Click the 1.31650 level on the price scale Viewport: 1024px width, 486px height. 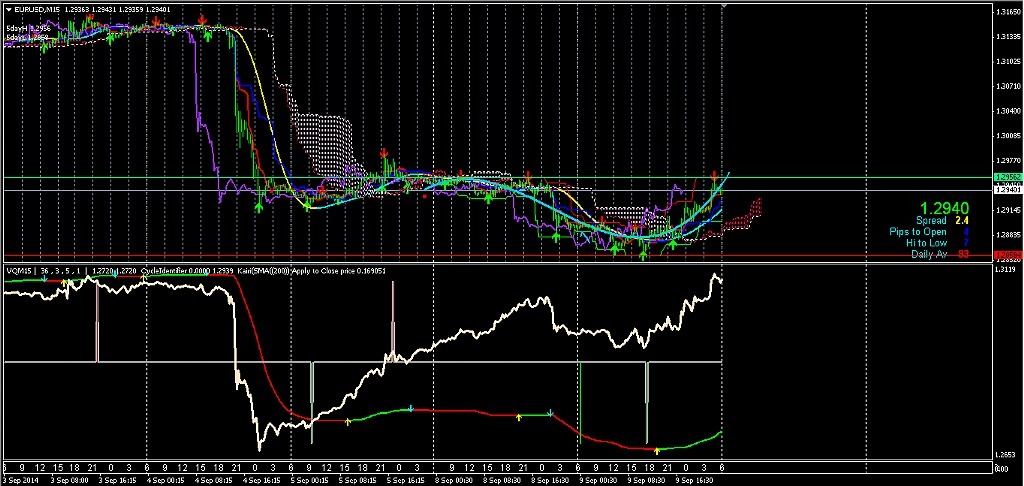click(x=1007, y=12)
